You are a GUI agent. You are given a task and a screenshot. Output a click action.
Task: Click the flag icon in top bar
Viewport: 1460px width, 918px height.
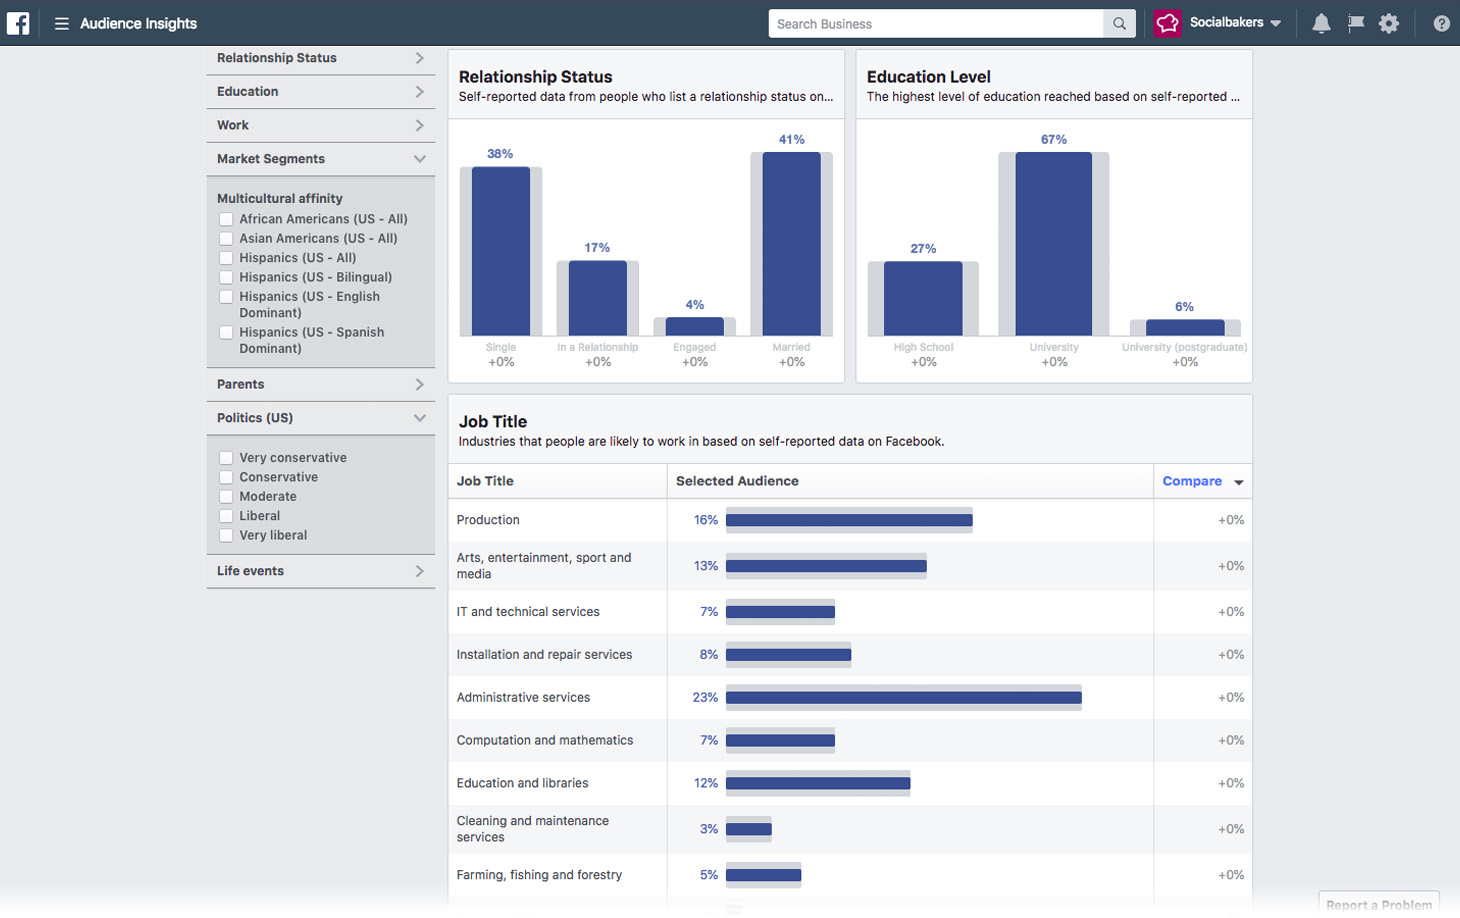click(1355, 23)
